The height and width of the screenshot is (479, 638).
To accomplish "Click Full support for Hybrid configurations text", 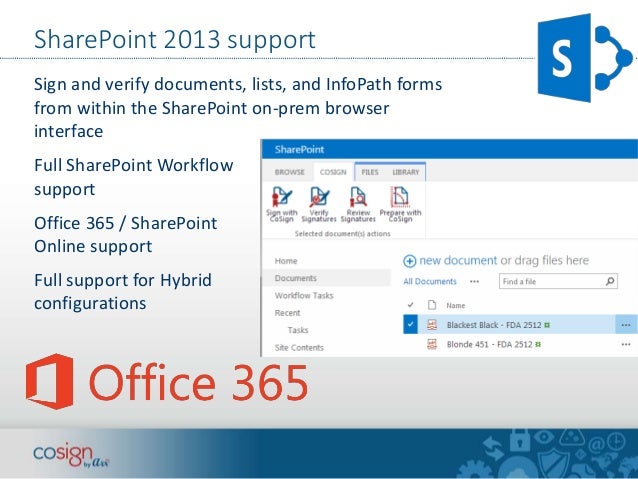I will (x=122, y=292).
